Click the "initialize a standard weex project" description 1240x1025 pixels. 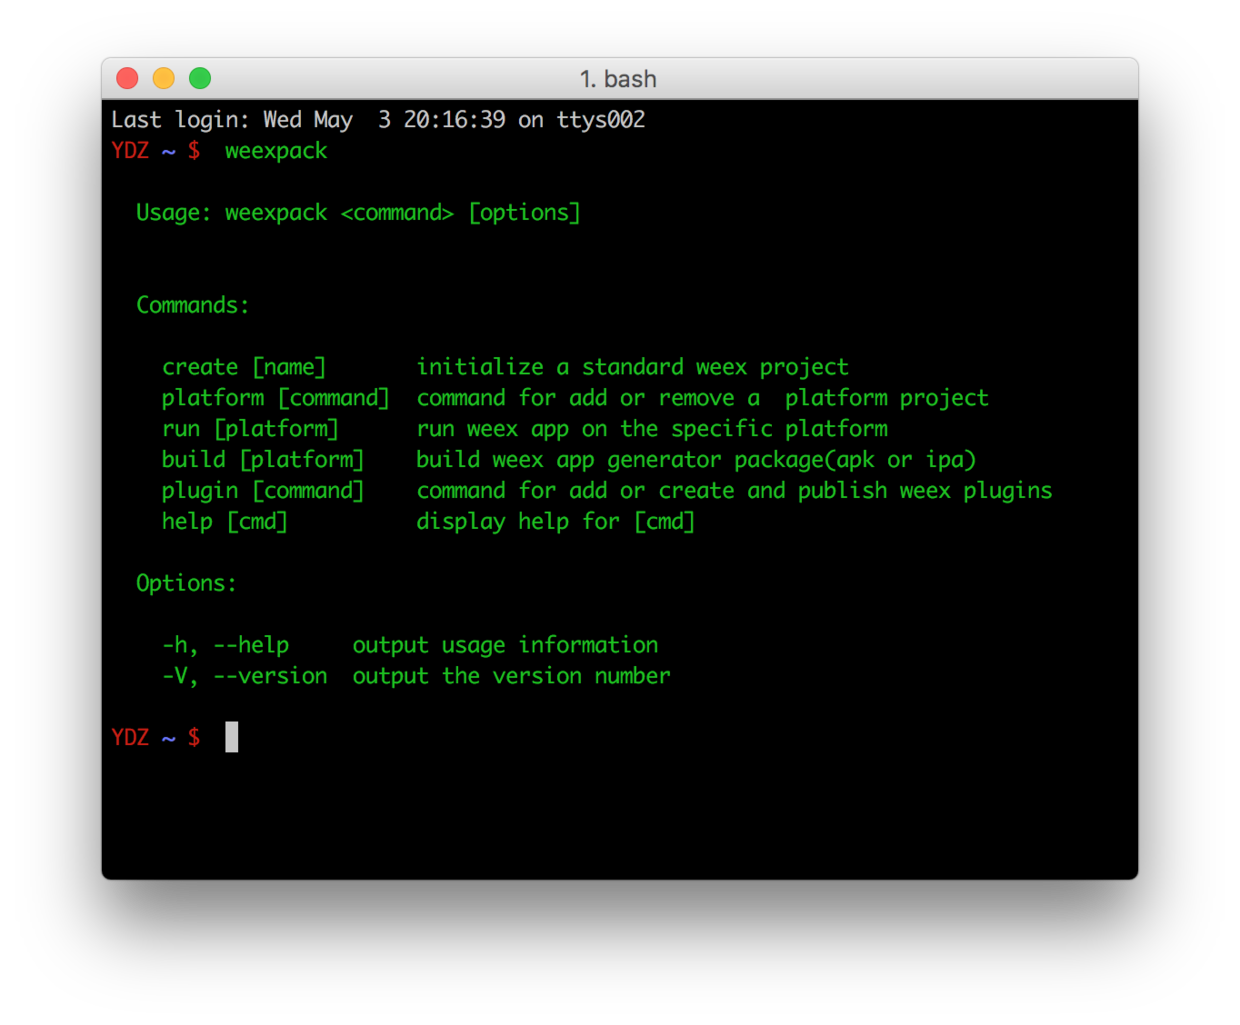coord(632,367)
